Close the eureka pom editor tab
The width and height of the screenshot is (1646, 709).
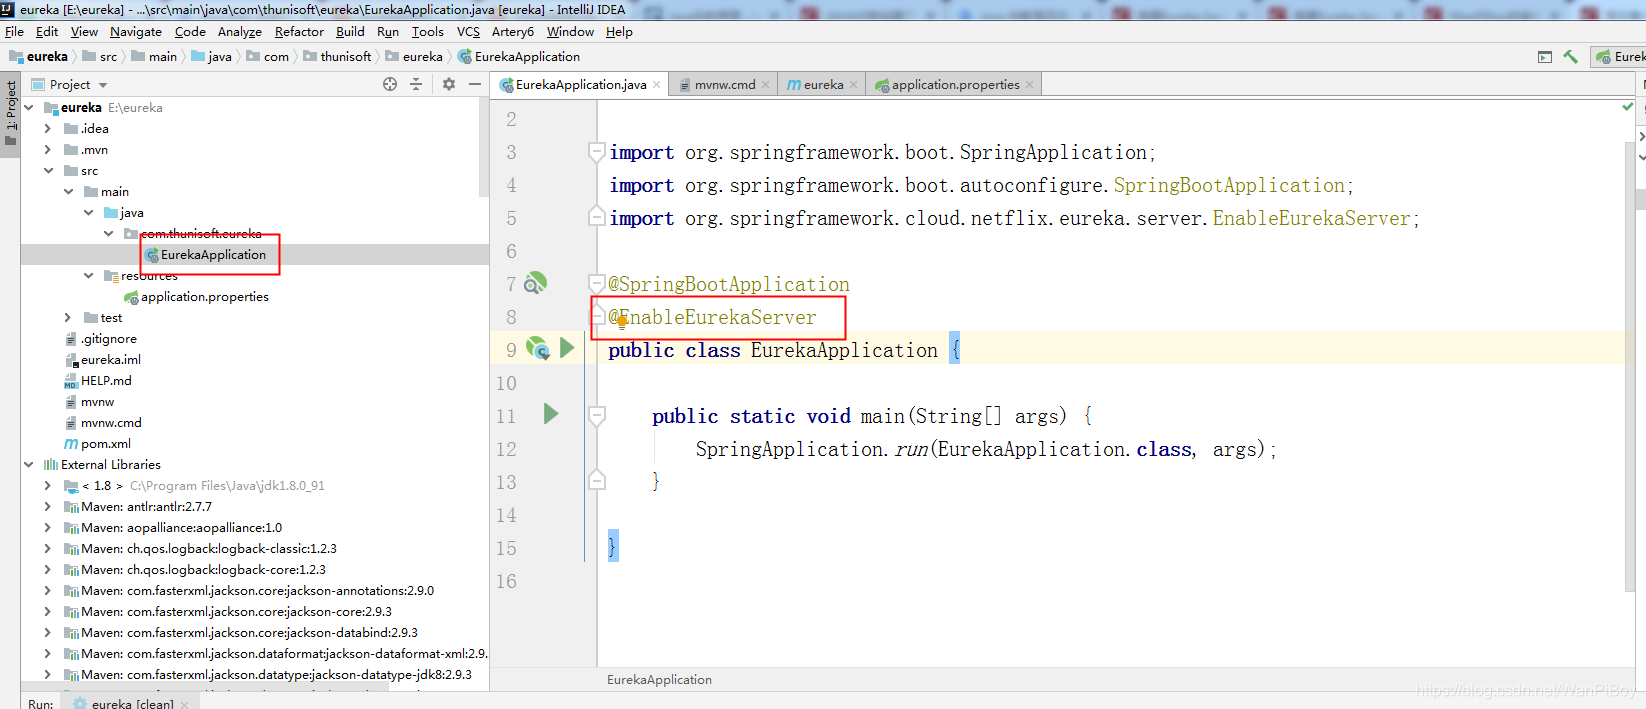(x=853, y=85)
